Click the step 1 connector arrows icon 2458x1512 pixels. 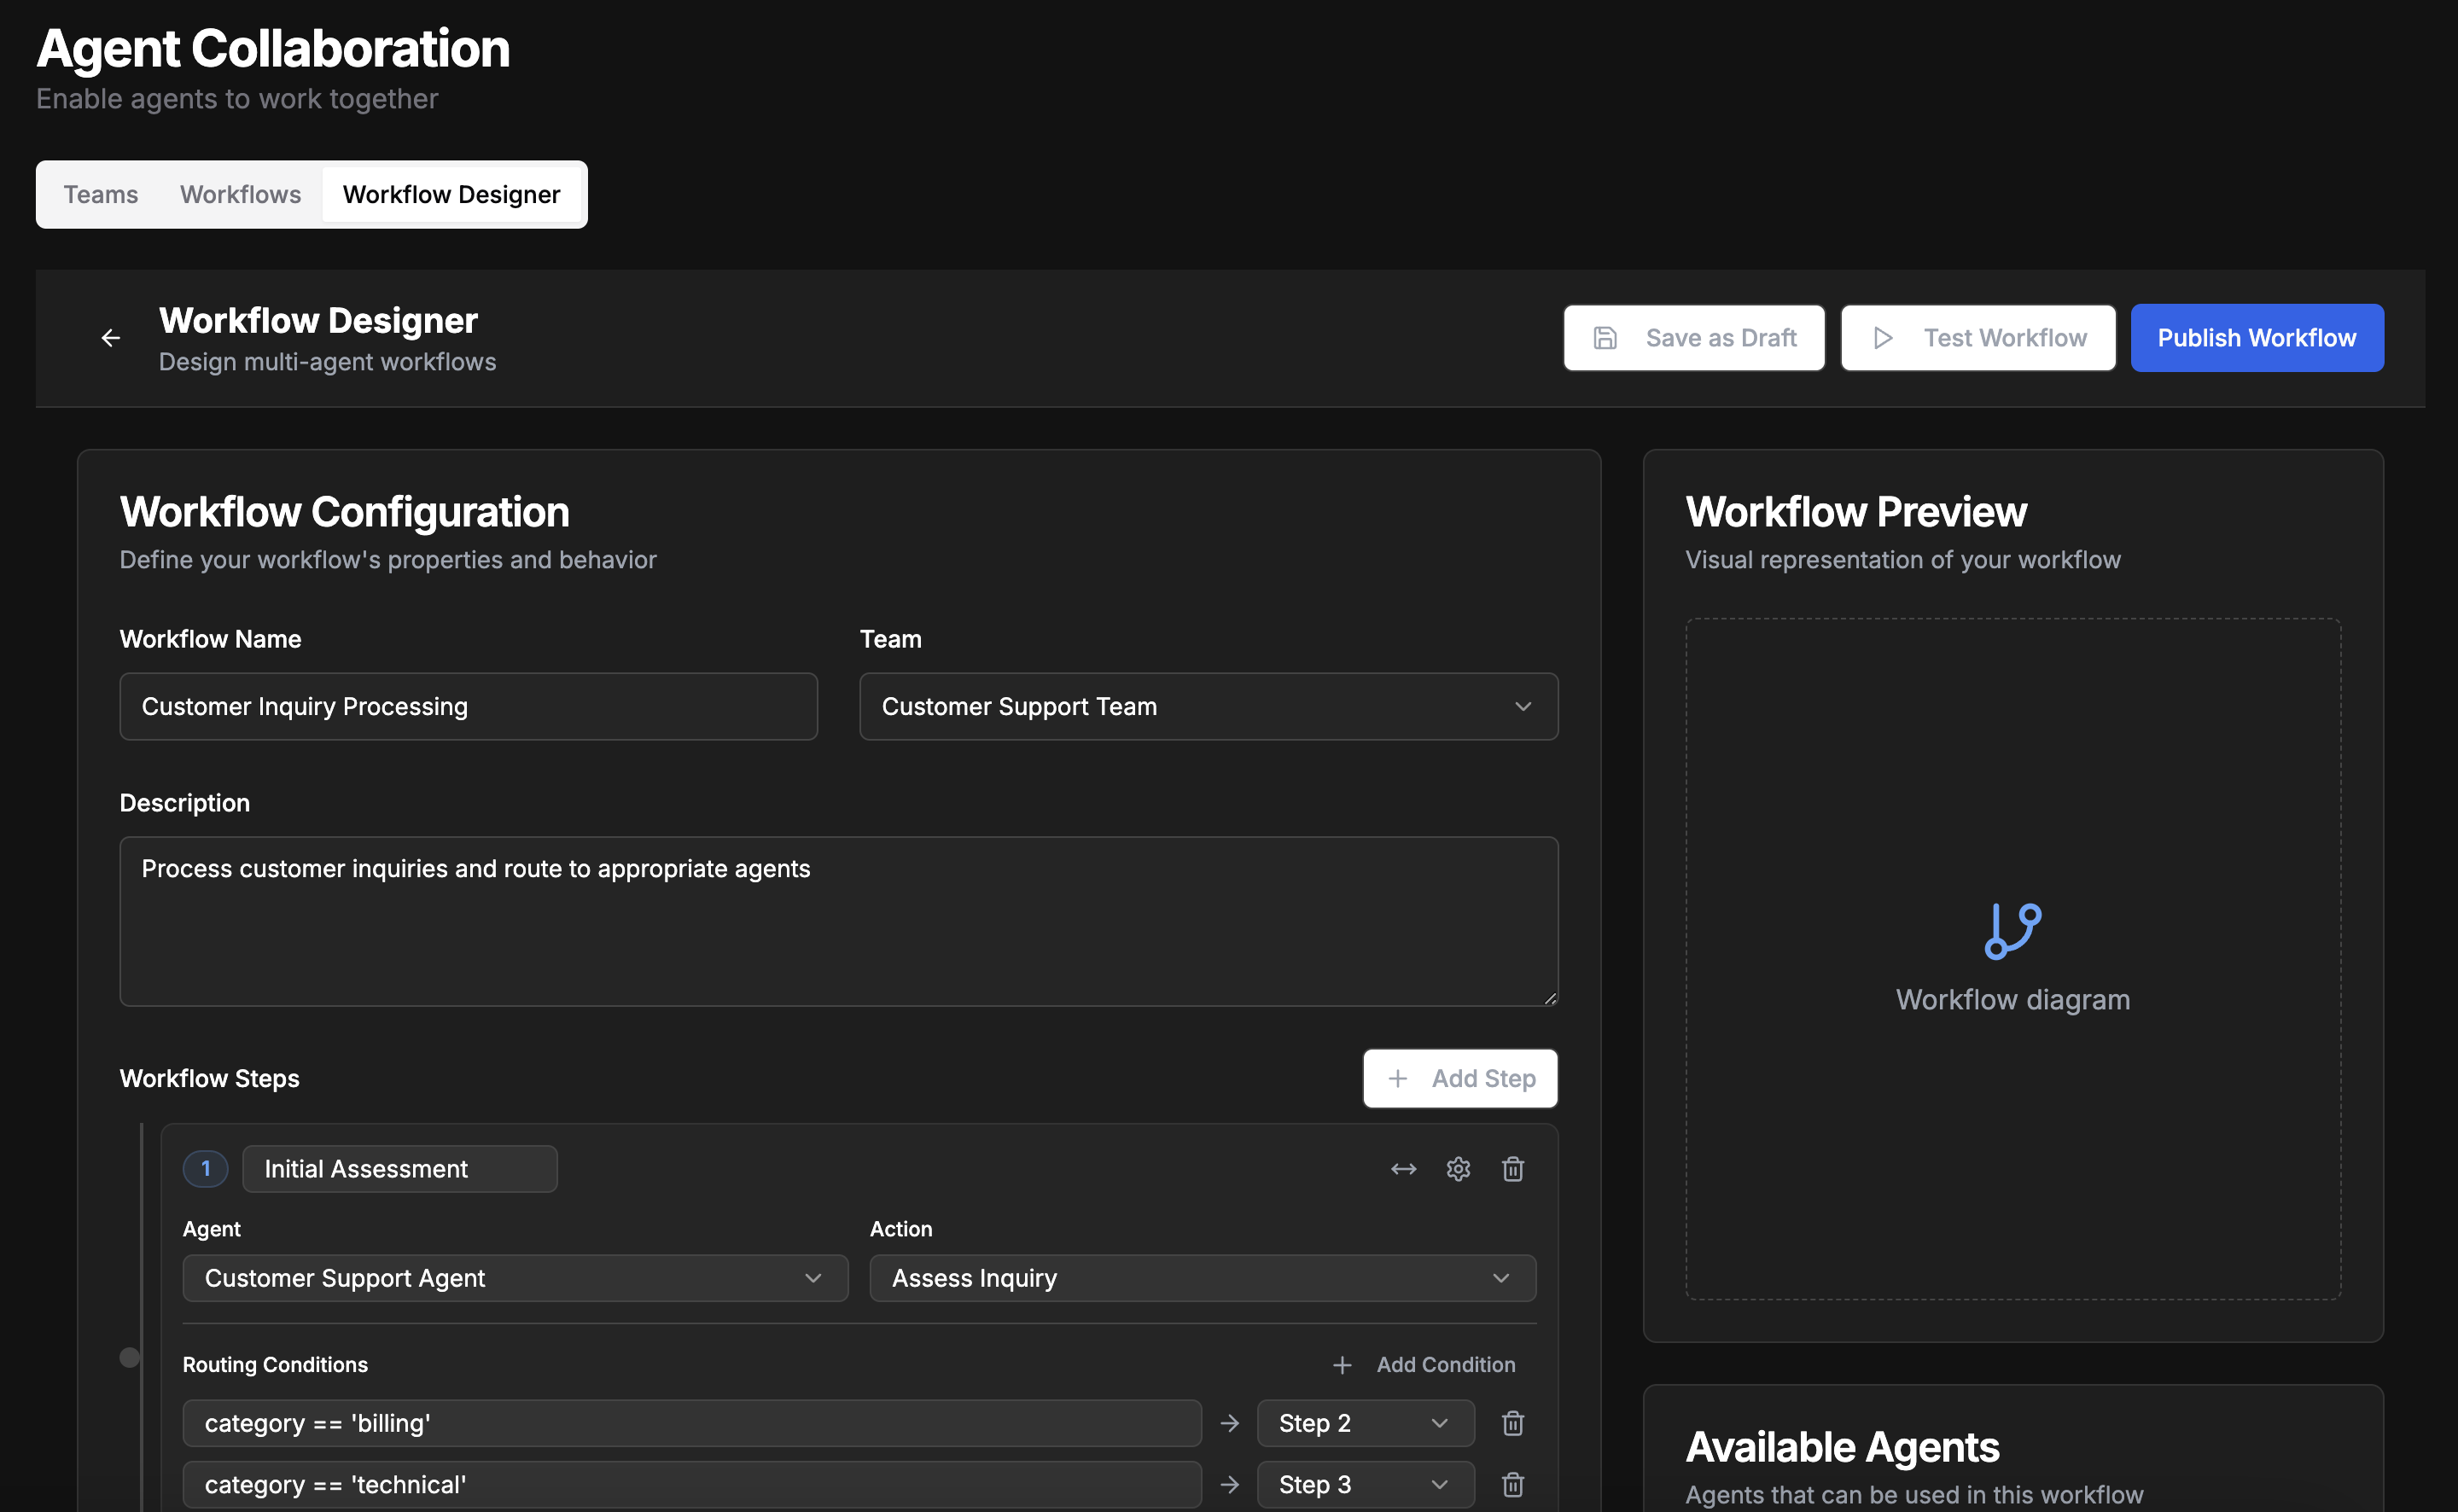pyautogui.click(x=1403, y=1169)
